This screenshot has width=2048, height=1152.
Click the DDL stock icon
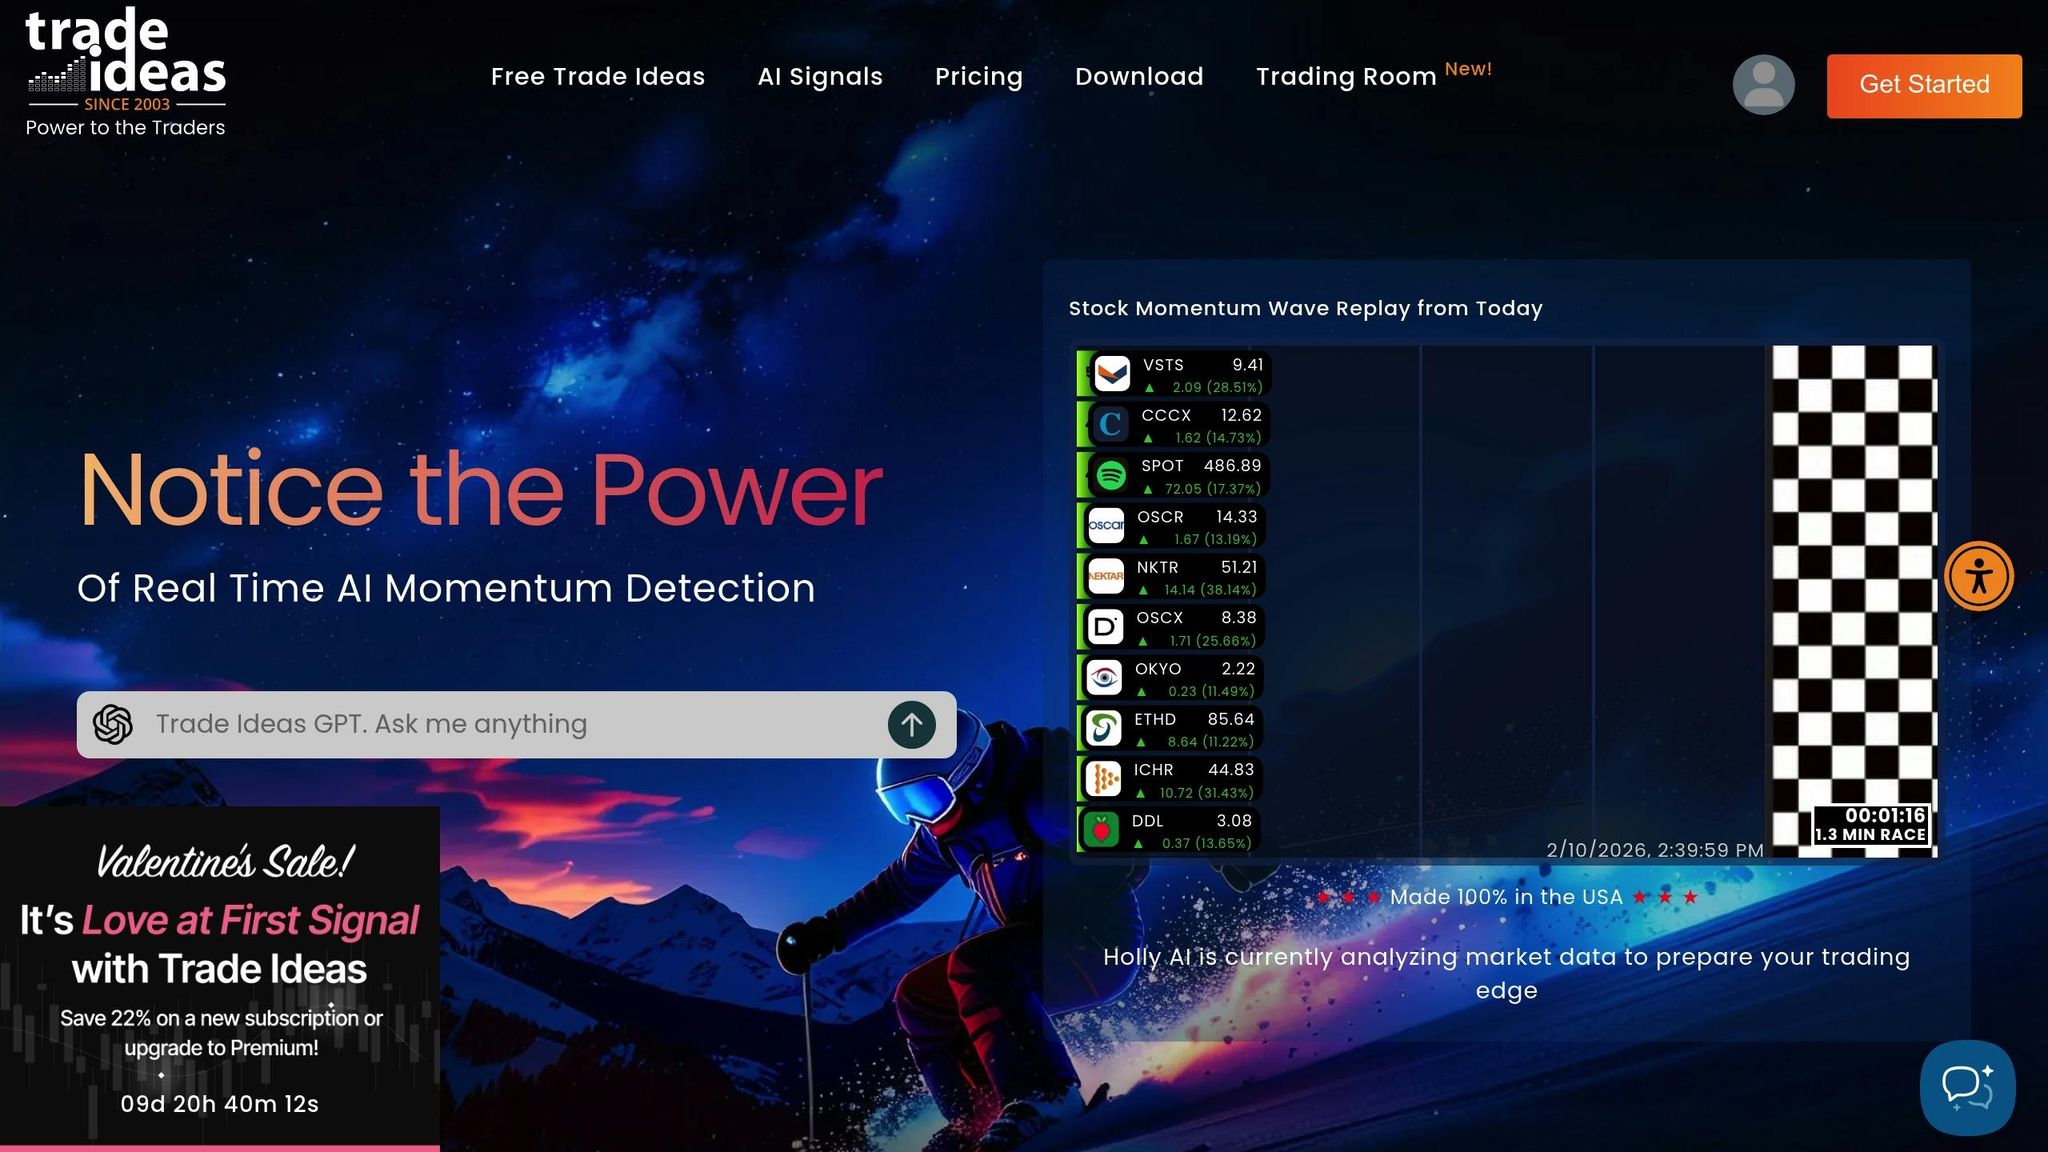coord(1101,829)
